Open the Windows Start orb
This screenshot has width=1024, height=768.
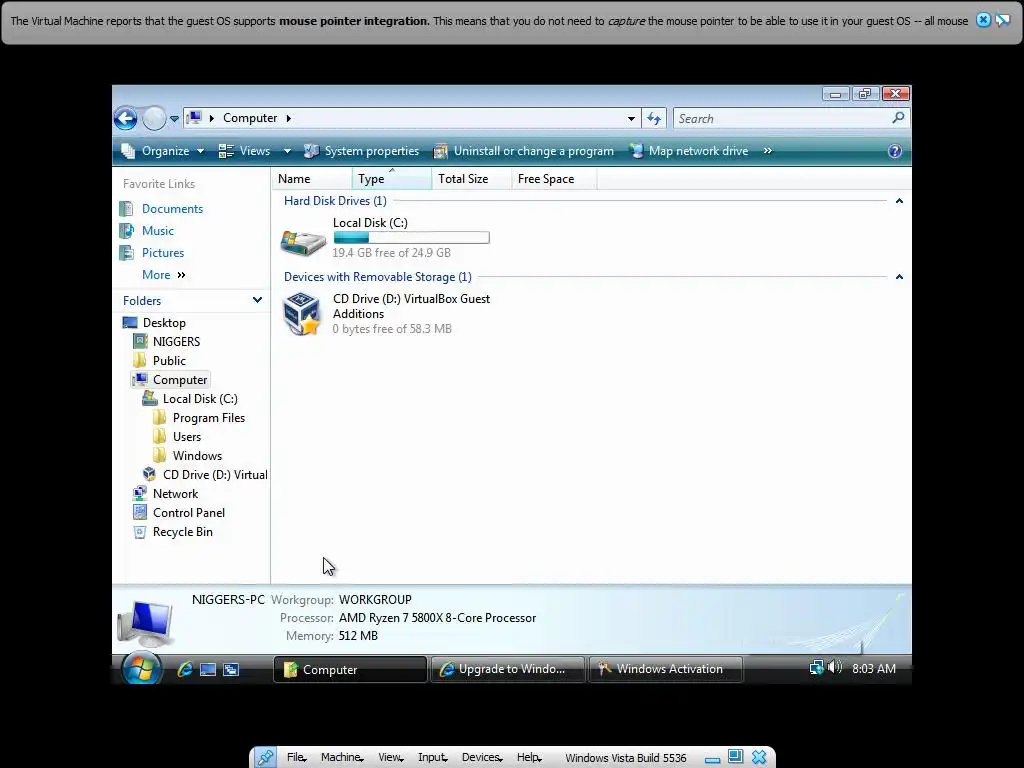142,668
